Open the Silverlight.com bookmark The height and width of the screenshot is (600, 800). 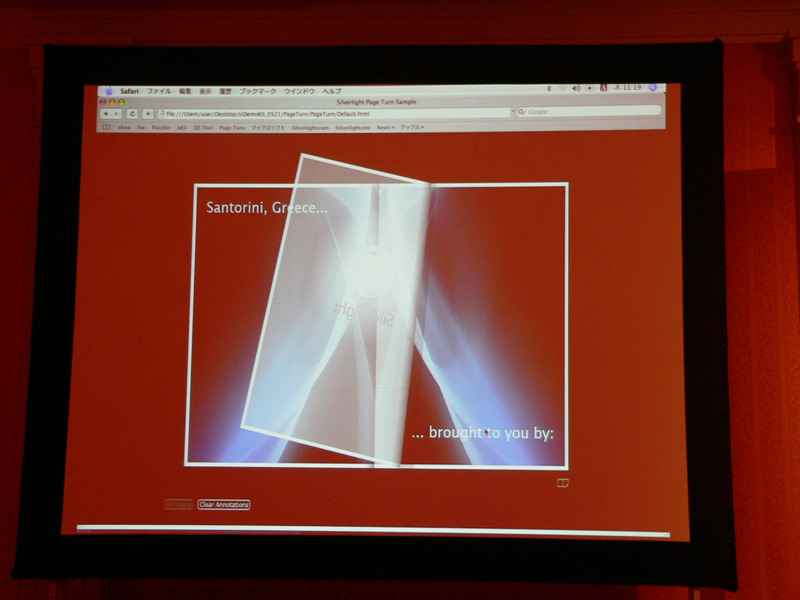point(310,128)
